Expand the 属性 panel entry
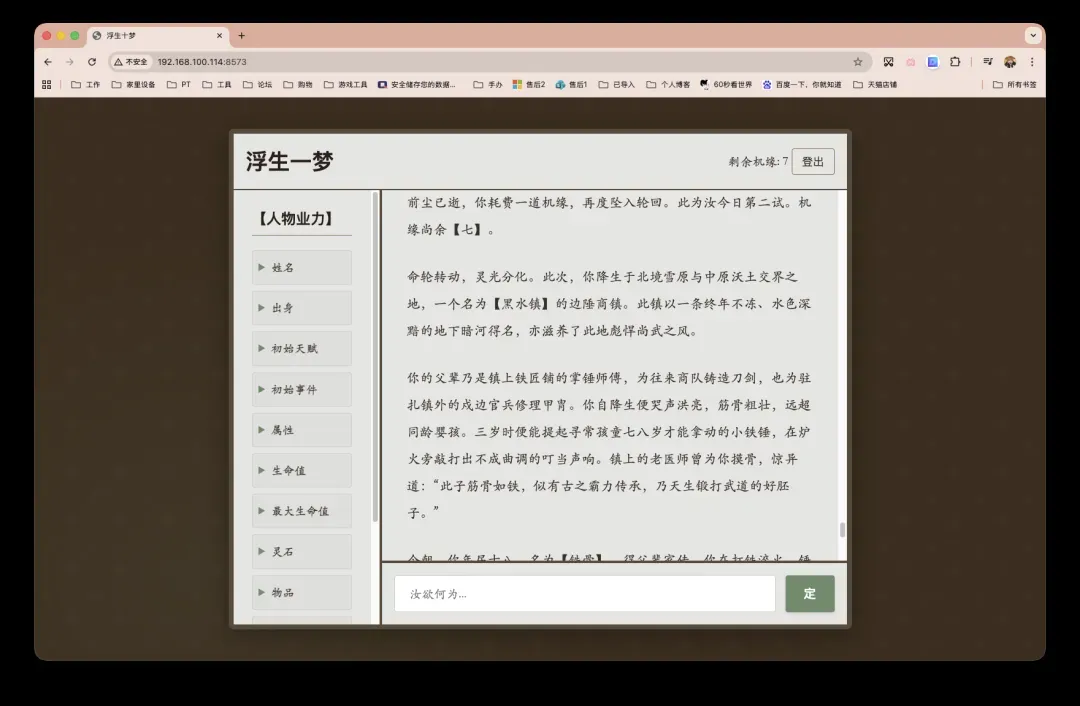 click(301, 430)
